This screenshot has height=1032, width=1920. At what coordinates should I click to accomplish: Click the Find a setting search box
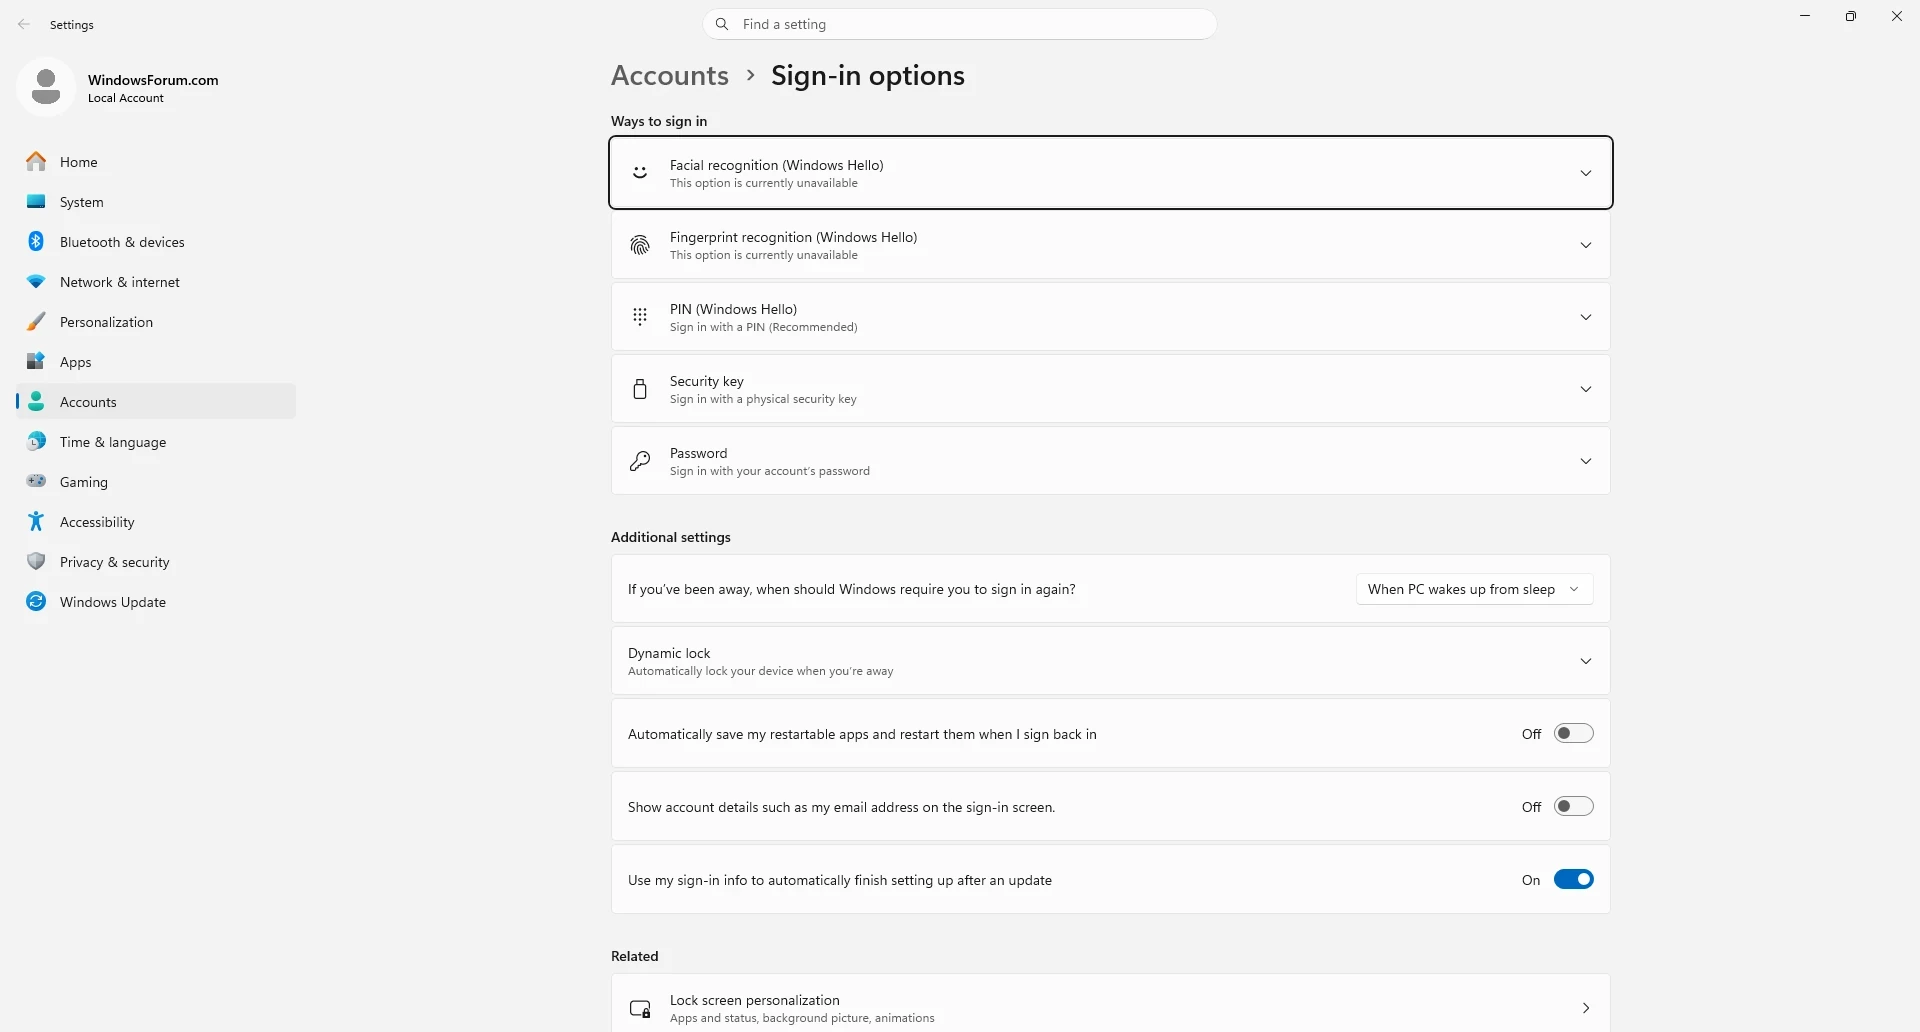coord(960,24)
